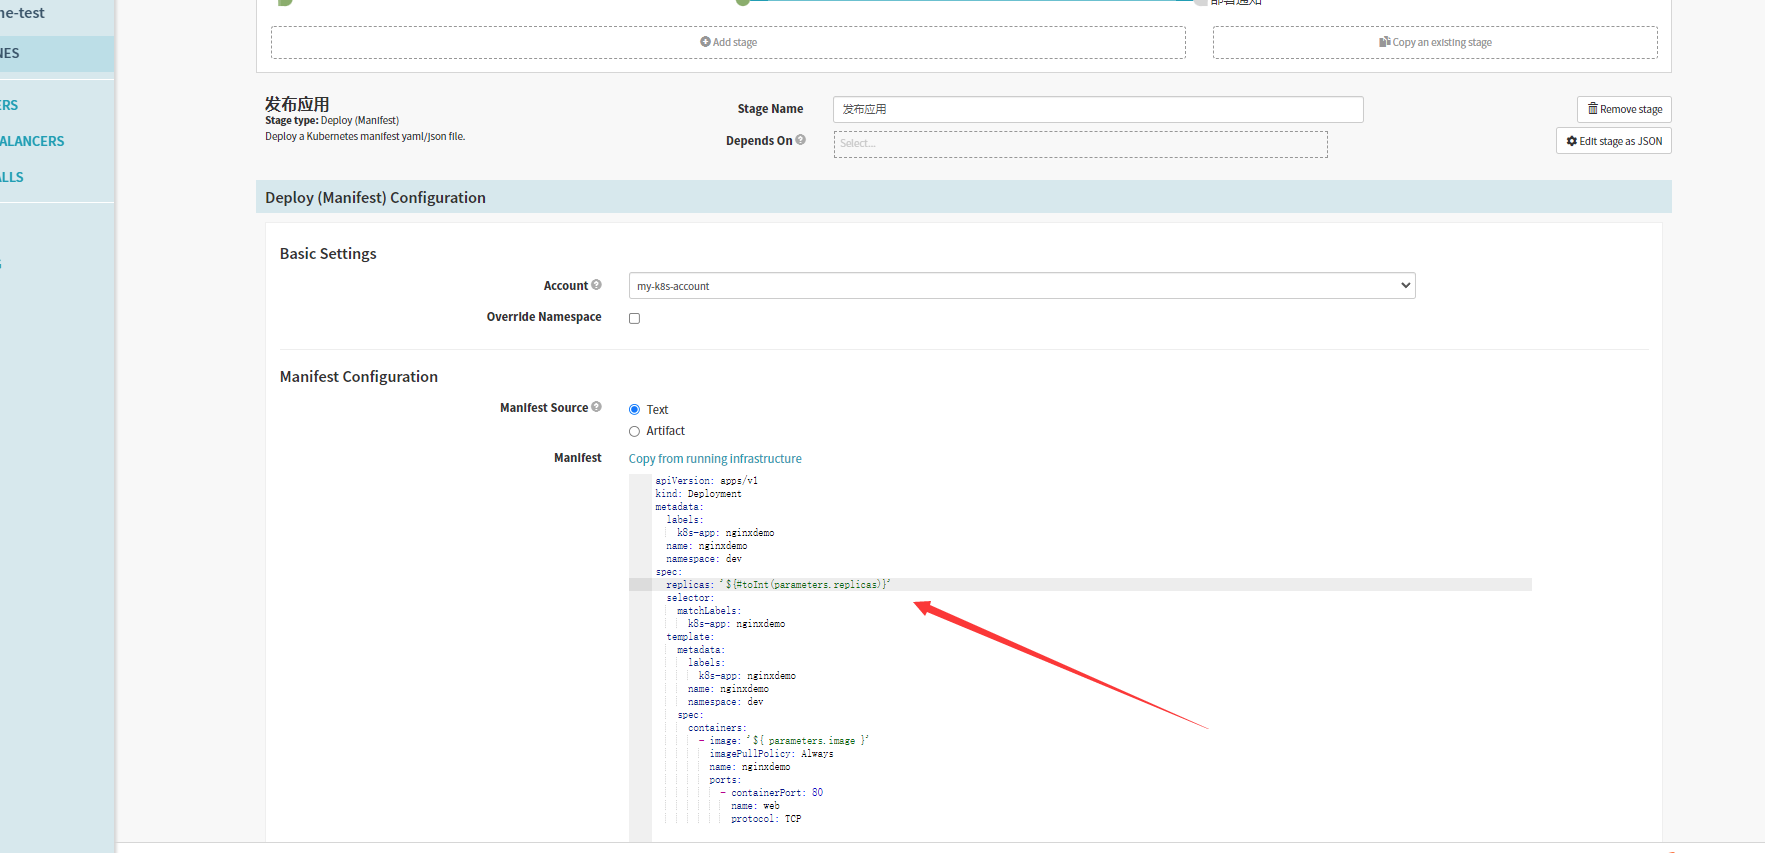Click the Manifest Configuration heading
Viewport: 1765px width, 853px height.
click(x=359, y=377)
